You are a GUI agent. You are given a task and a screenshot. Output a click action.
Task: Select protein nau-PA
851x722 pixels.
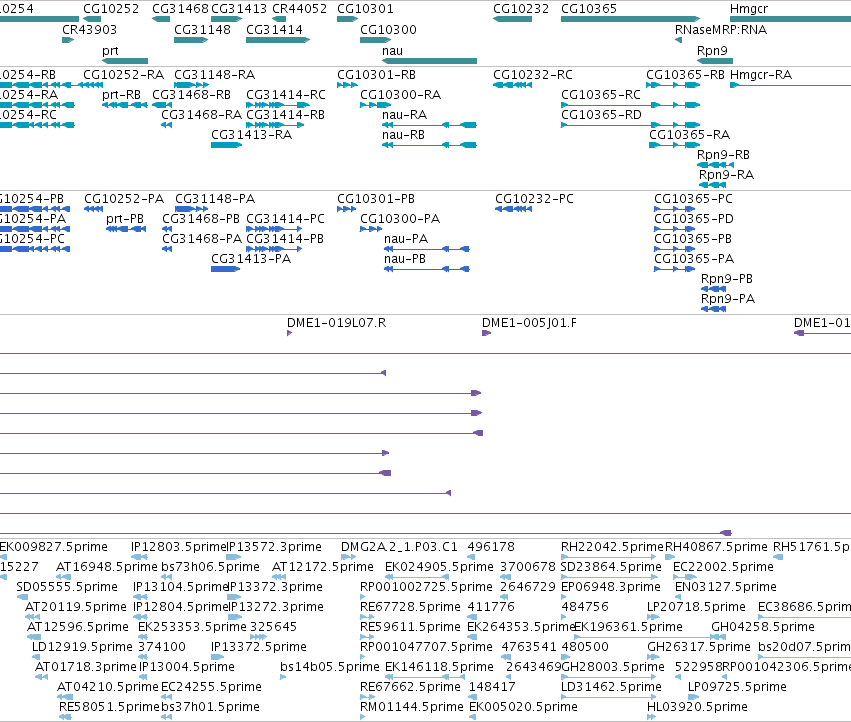427,249
